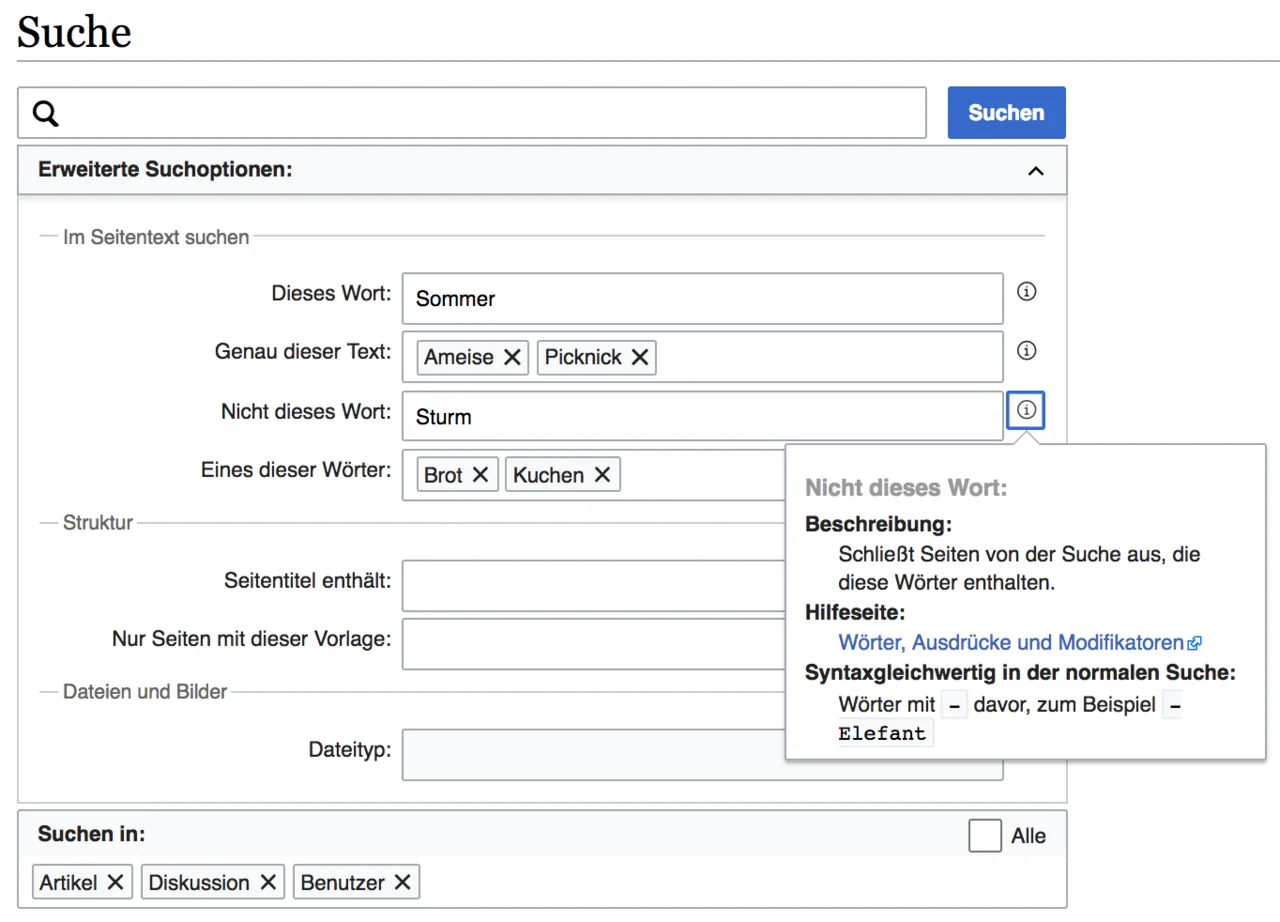Image resolution: width=1280 pixels, height=922 pixels.
Task: Delete the Brot tag
Action: 480,475
